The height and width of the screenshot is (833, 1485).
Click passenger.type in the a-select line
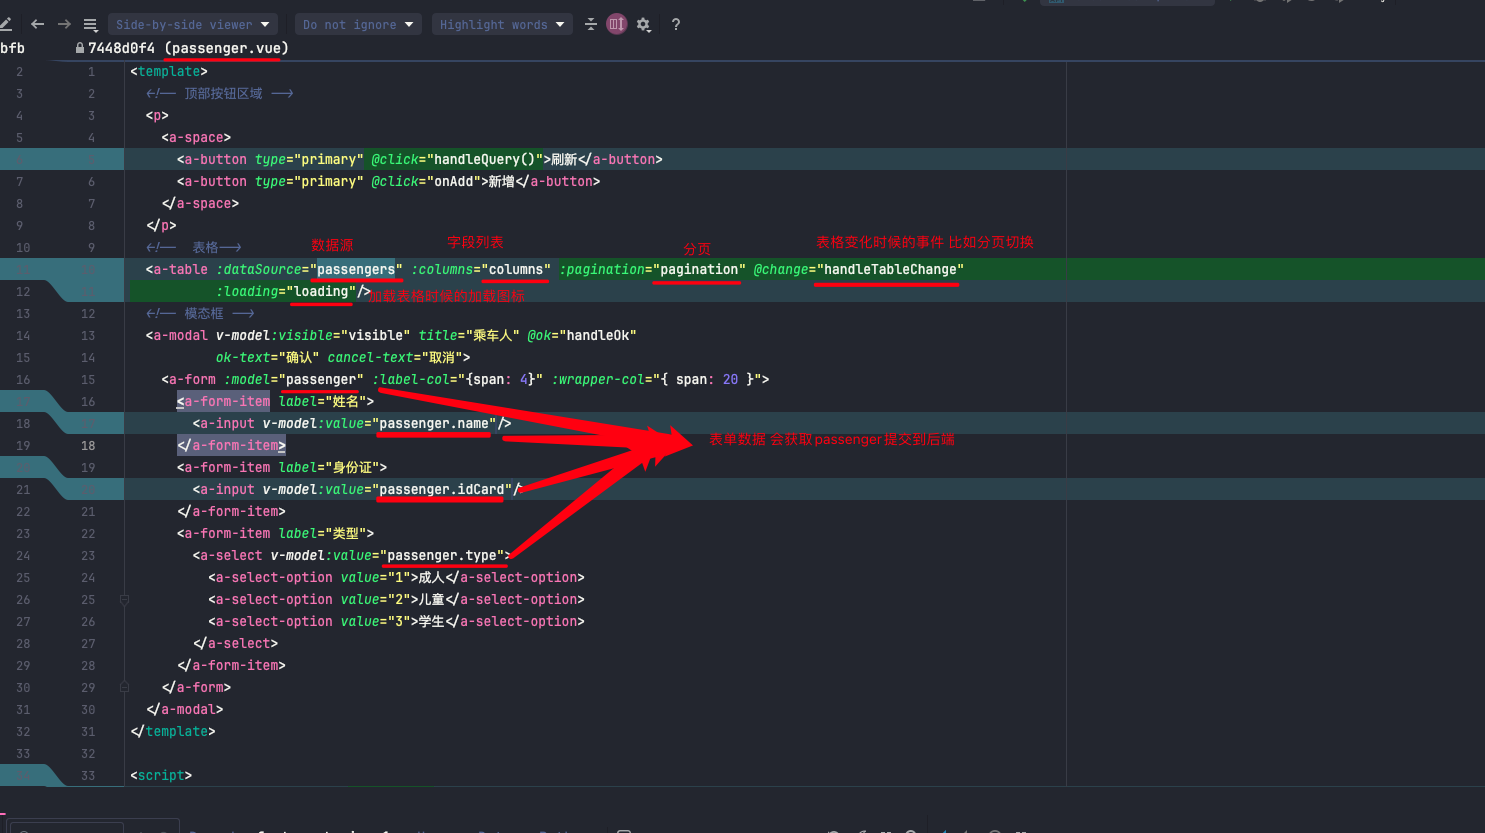click(442, 555)
